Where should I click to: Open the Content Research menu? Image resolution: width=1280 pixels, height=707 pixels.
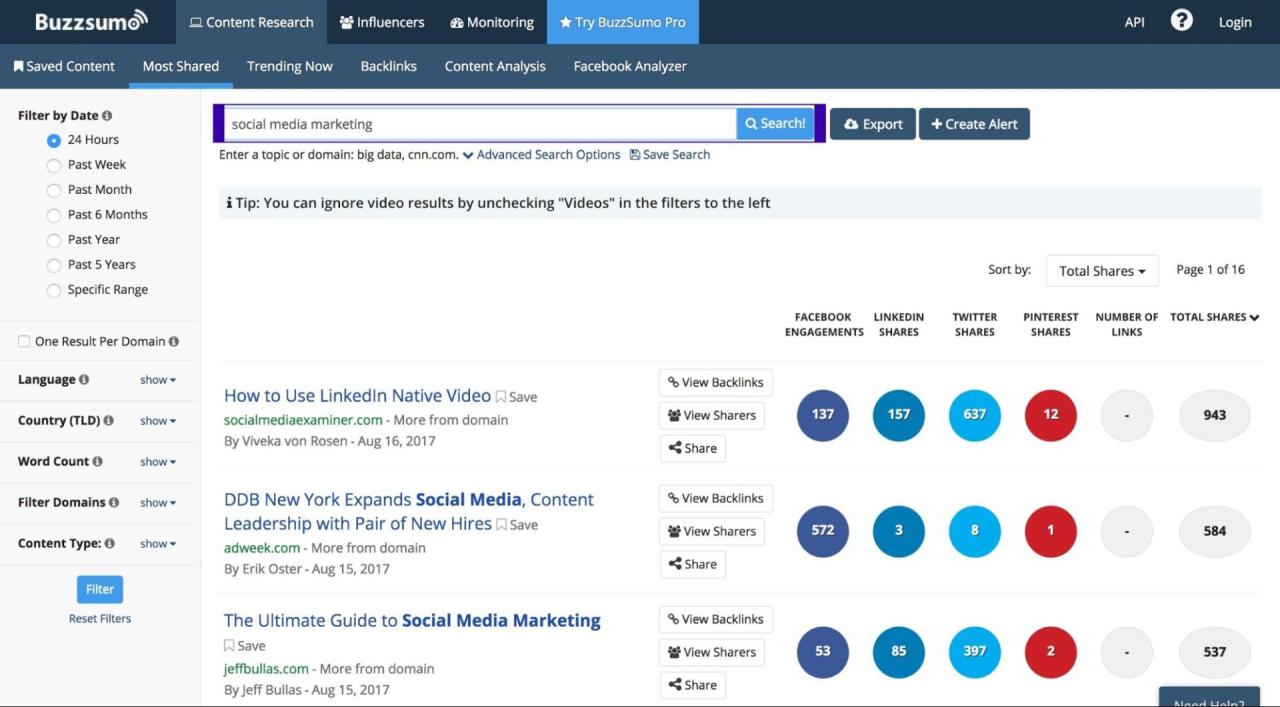coord(251,22)
